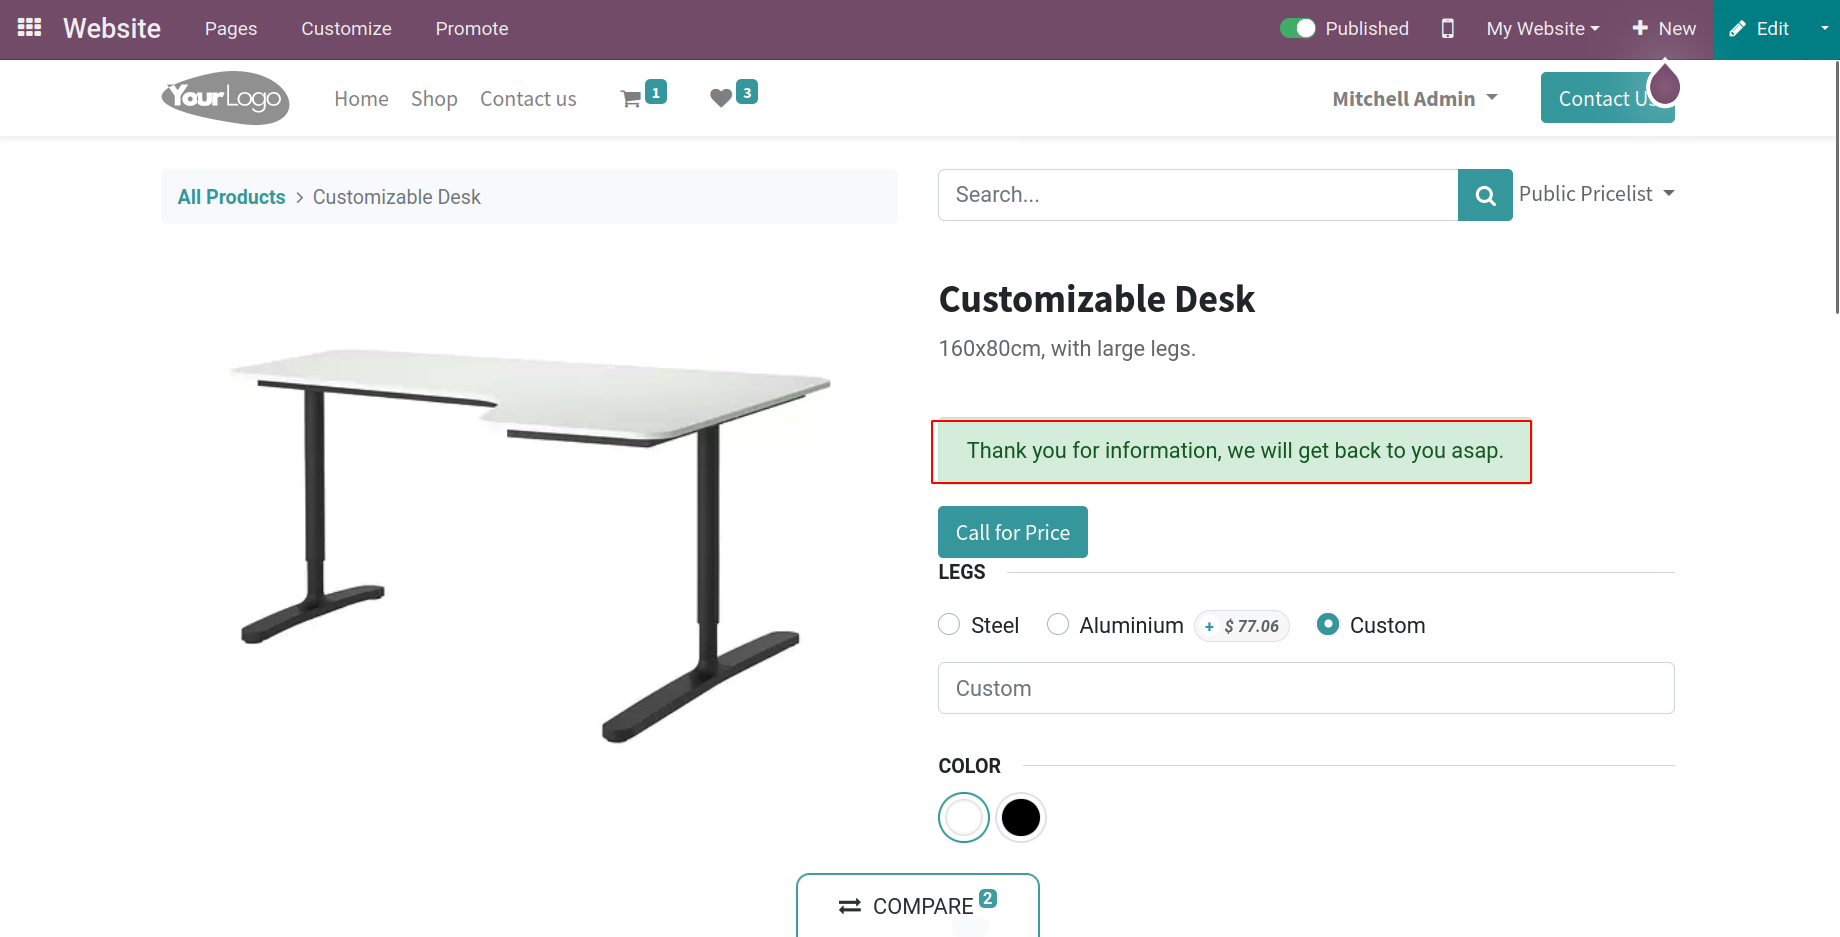This screenshot has height=937, width=1840.
Task: Open My Website switcher dropdown
Action: 1542,29
